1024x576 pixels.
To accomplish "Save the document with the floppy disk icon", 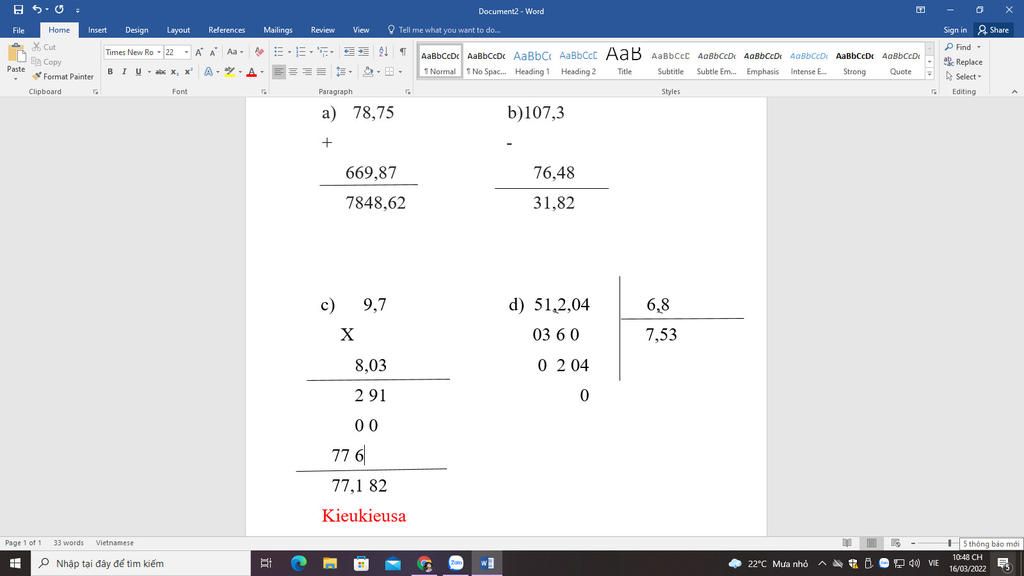I will [18, 10].
